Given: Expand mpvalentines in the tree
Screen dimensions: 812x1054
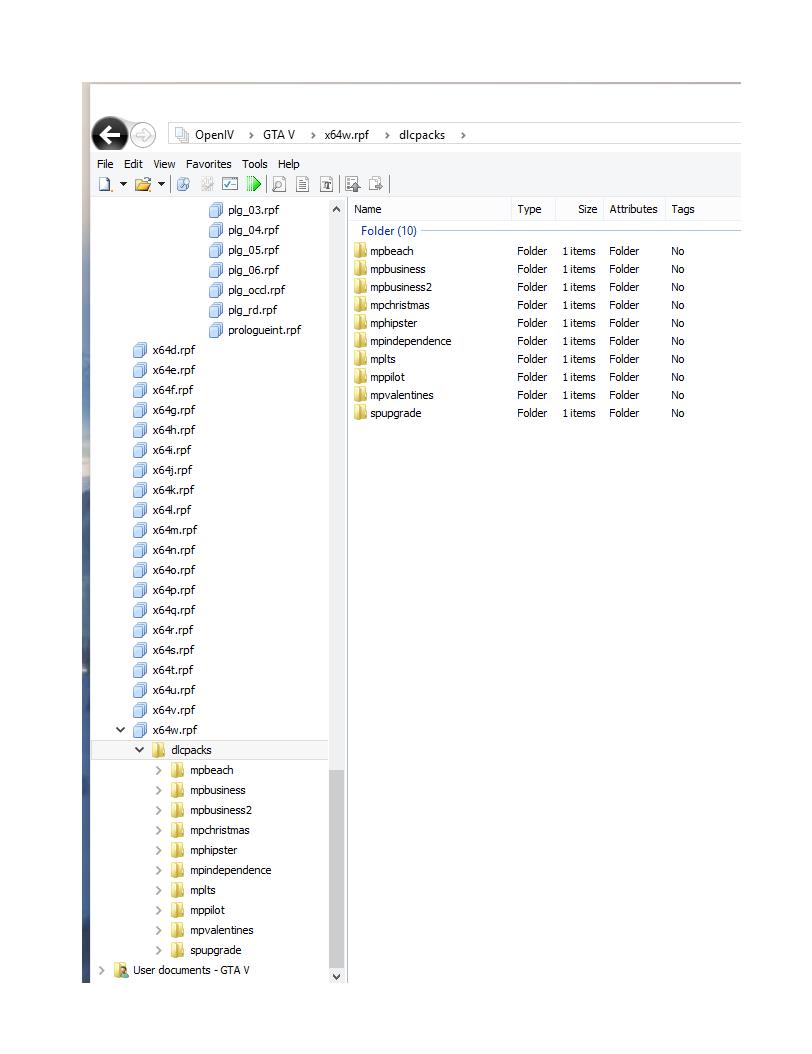Looking at the screenshot, I should 159,930.
